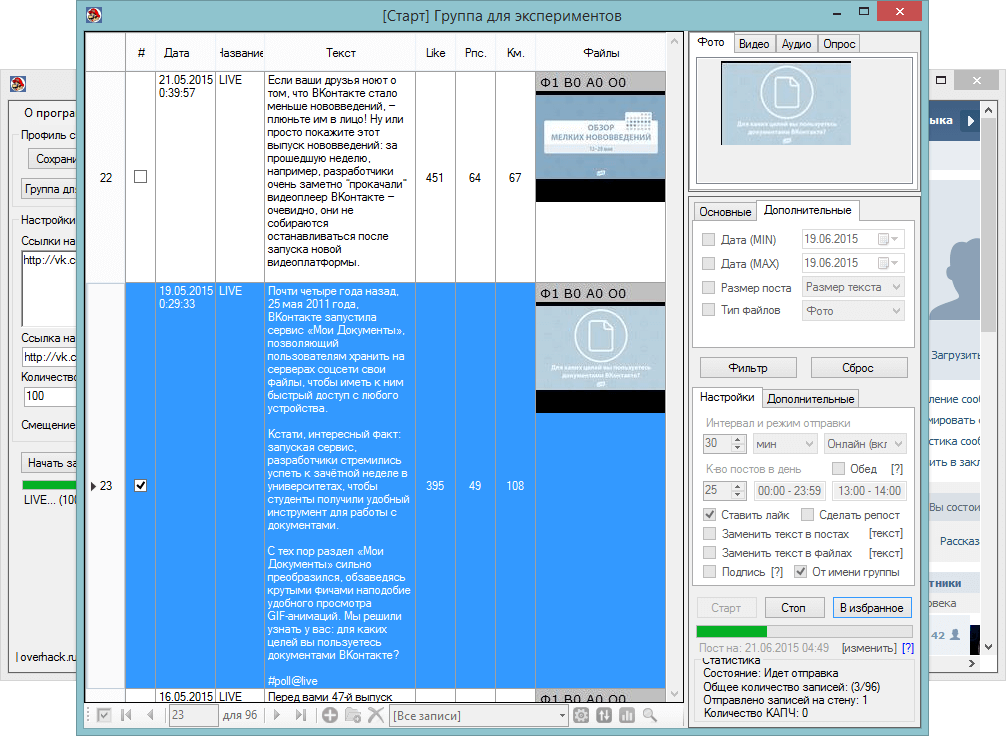Toggle the 'Ставить лайк' checkbox
The image size is (1006, 736).
pos(709,515)
